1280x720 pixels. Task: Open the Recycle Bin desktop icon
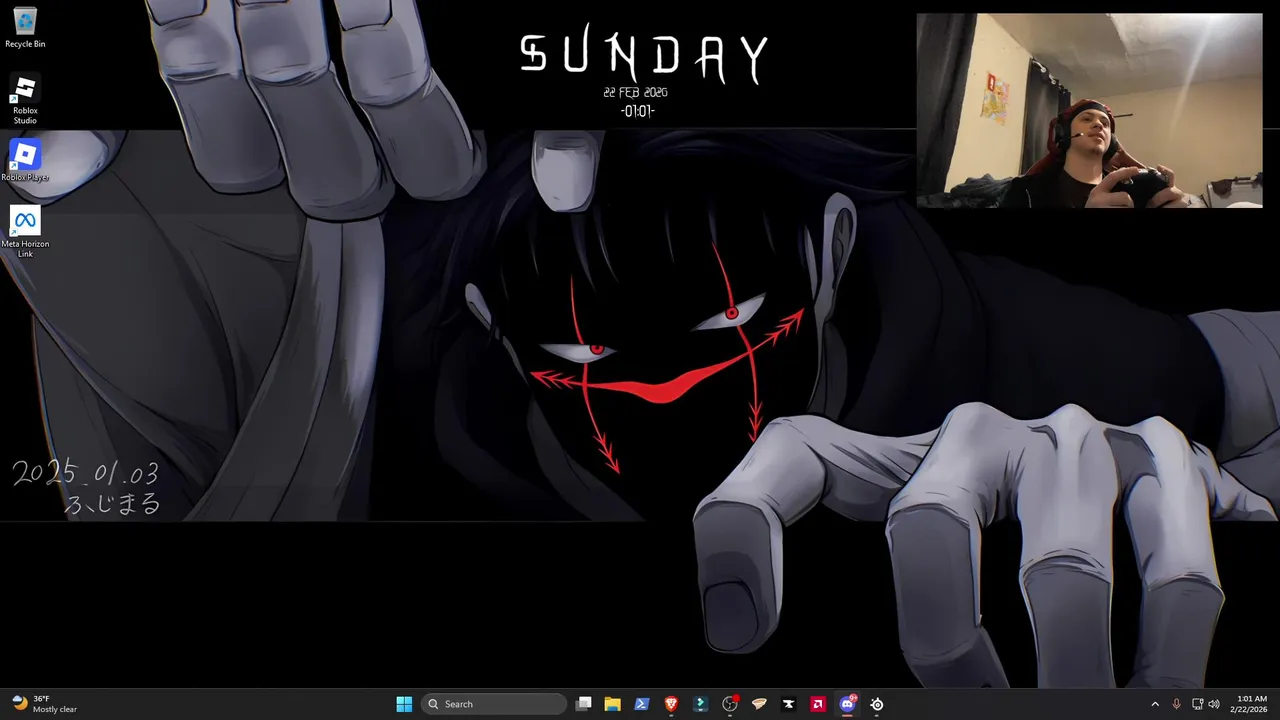[x=25, y=27]
